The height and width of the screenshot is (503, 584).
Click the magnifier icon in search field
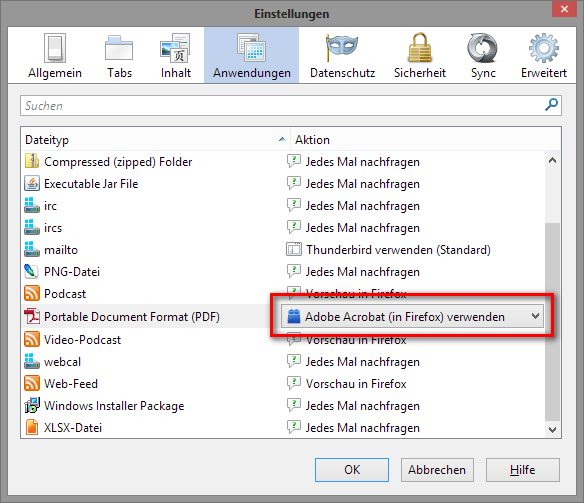[x=551, y=105]
